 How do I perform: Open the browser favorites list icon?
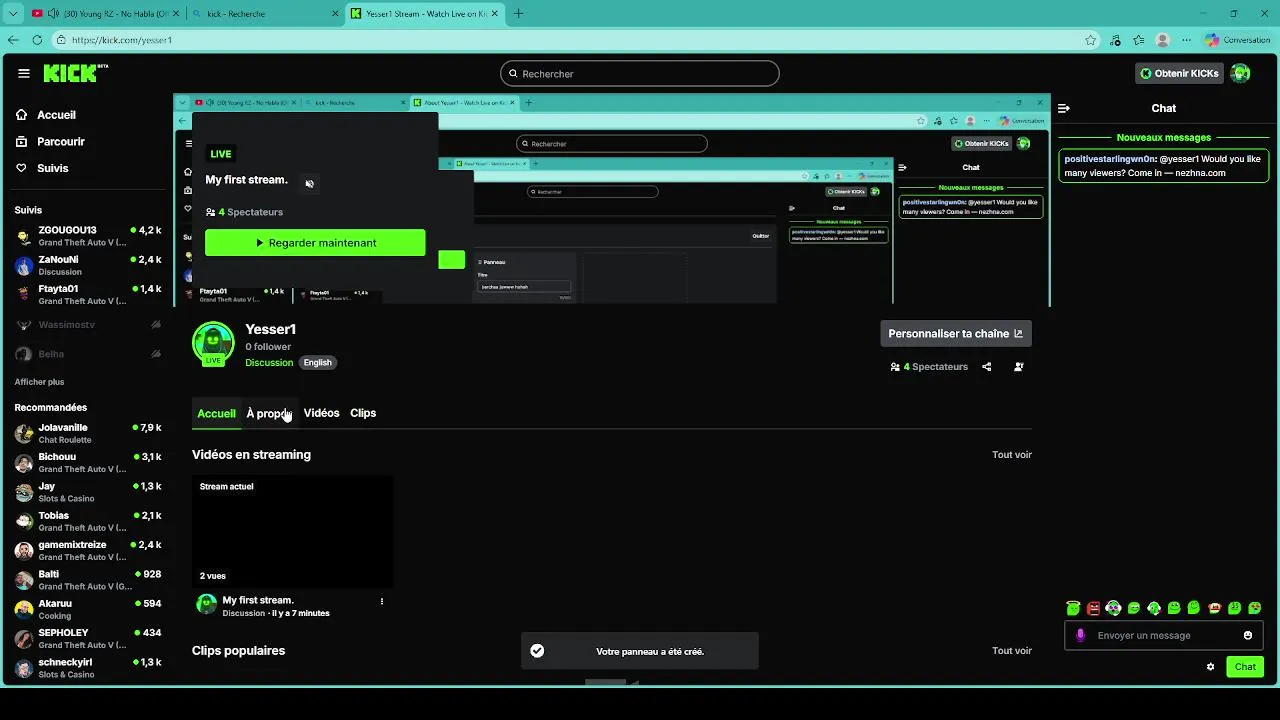click(1139, 40)
